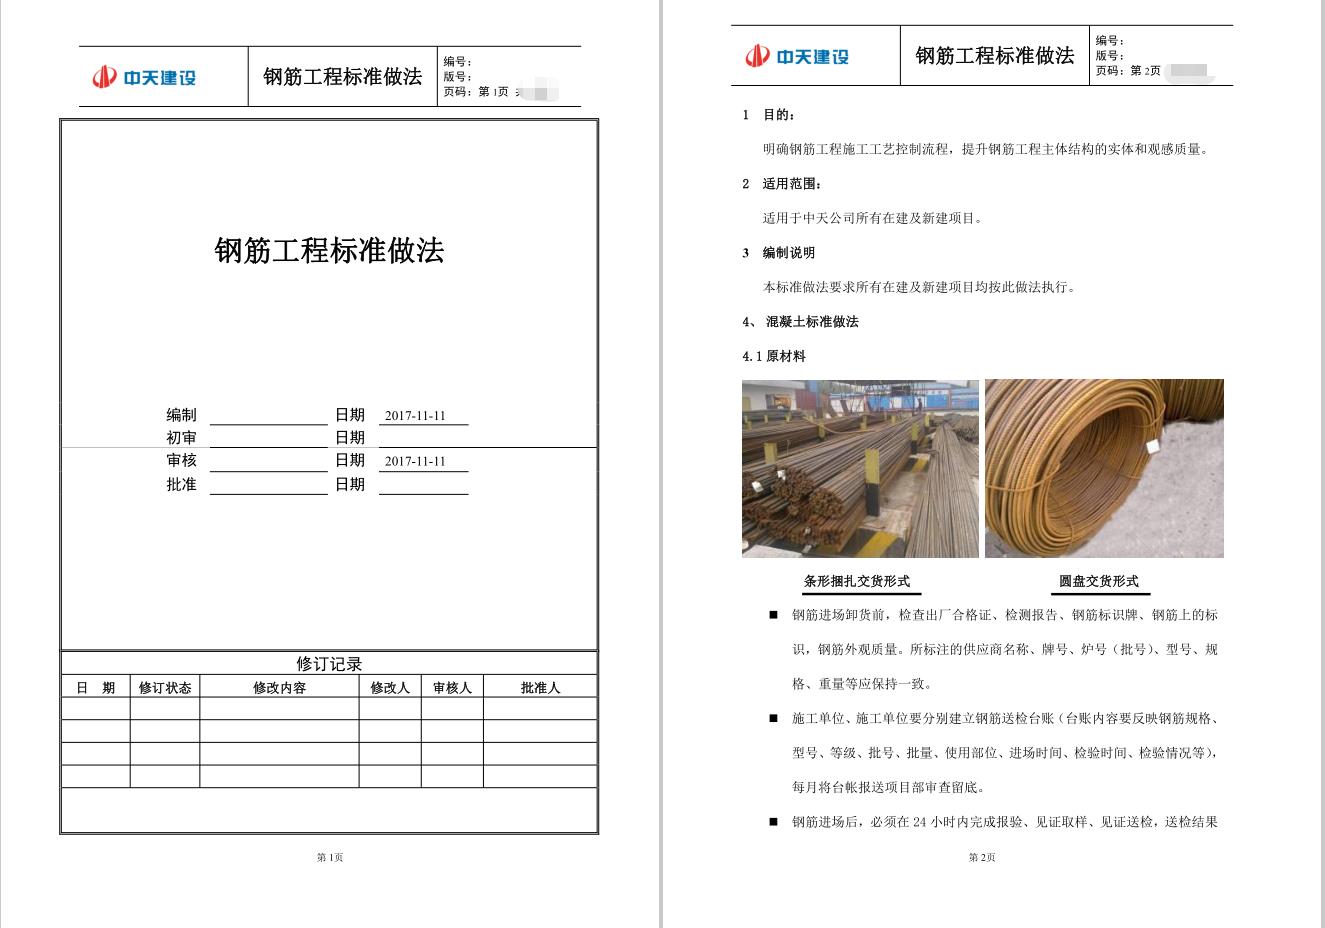
Task: Click the 中天建设 logo on page 2
Action: 797,56
